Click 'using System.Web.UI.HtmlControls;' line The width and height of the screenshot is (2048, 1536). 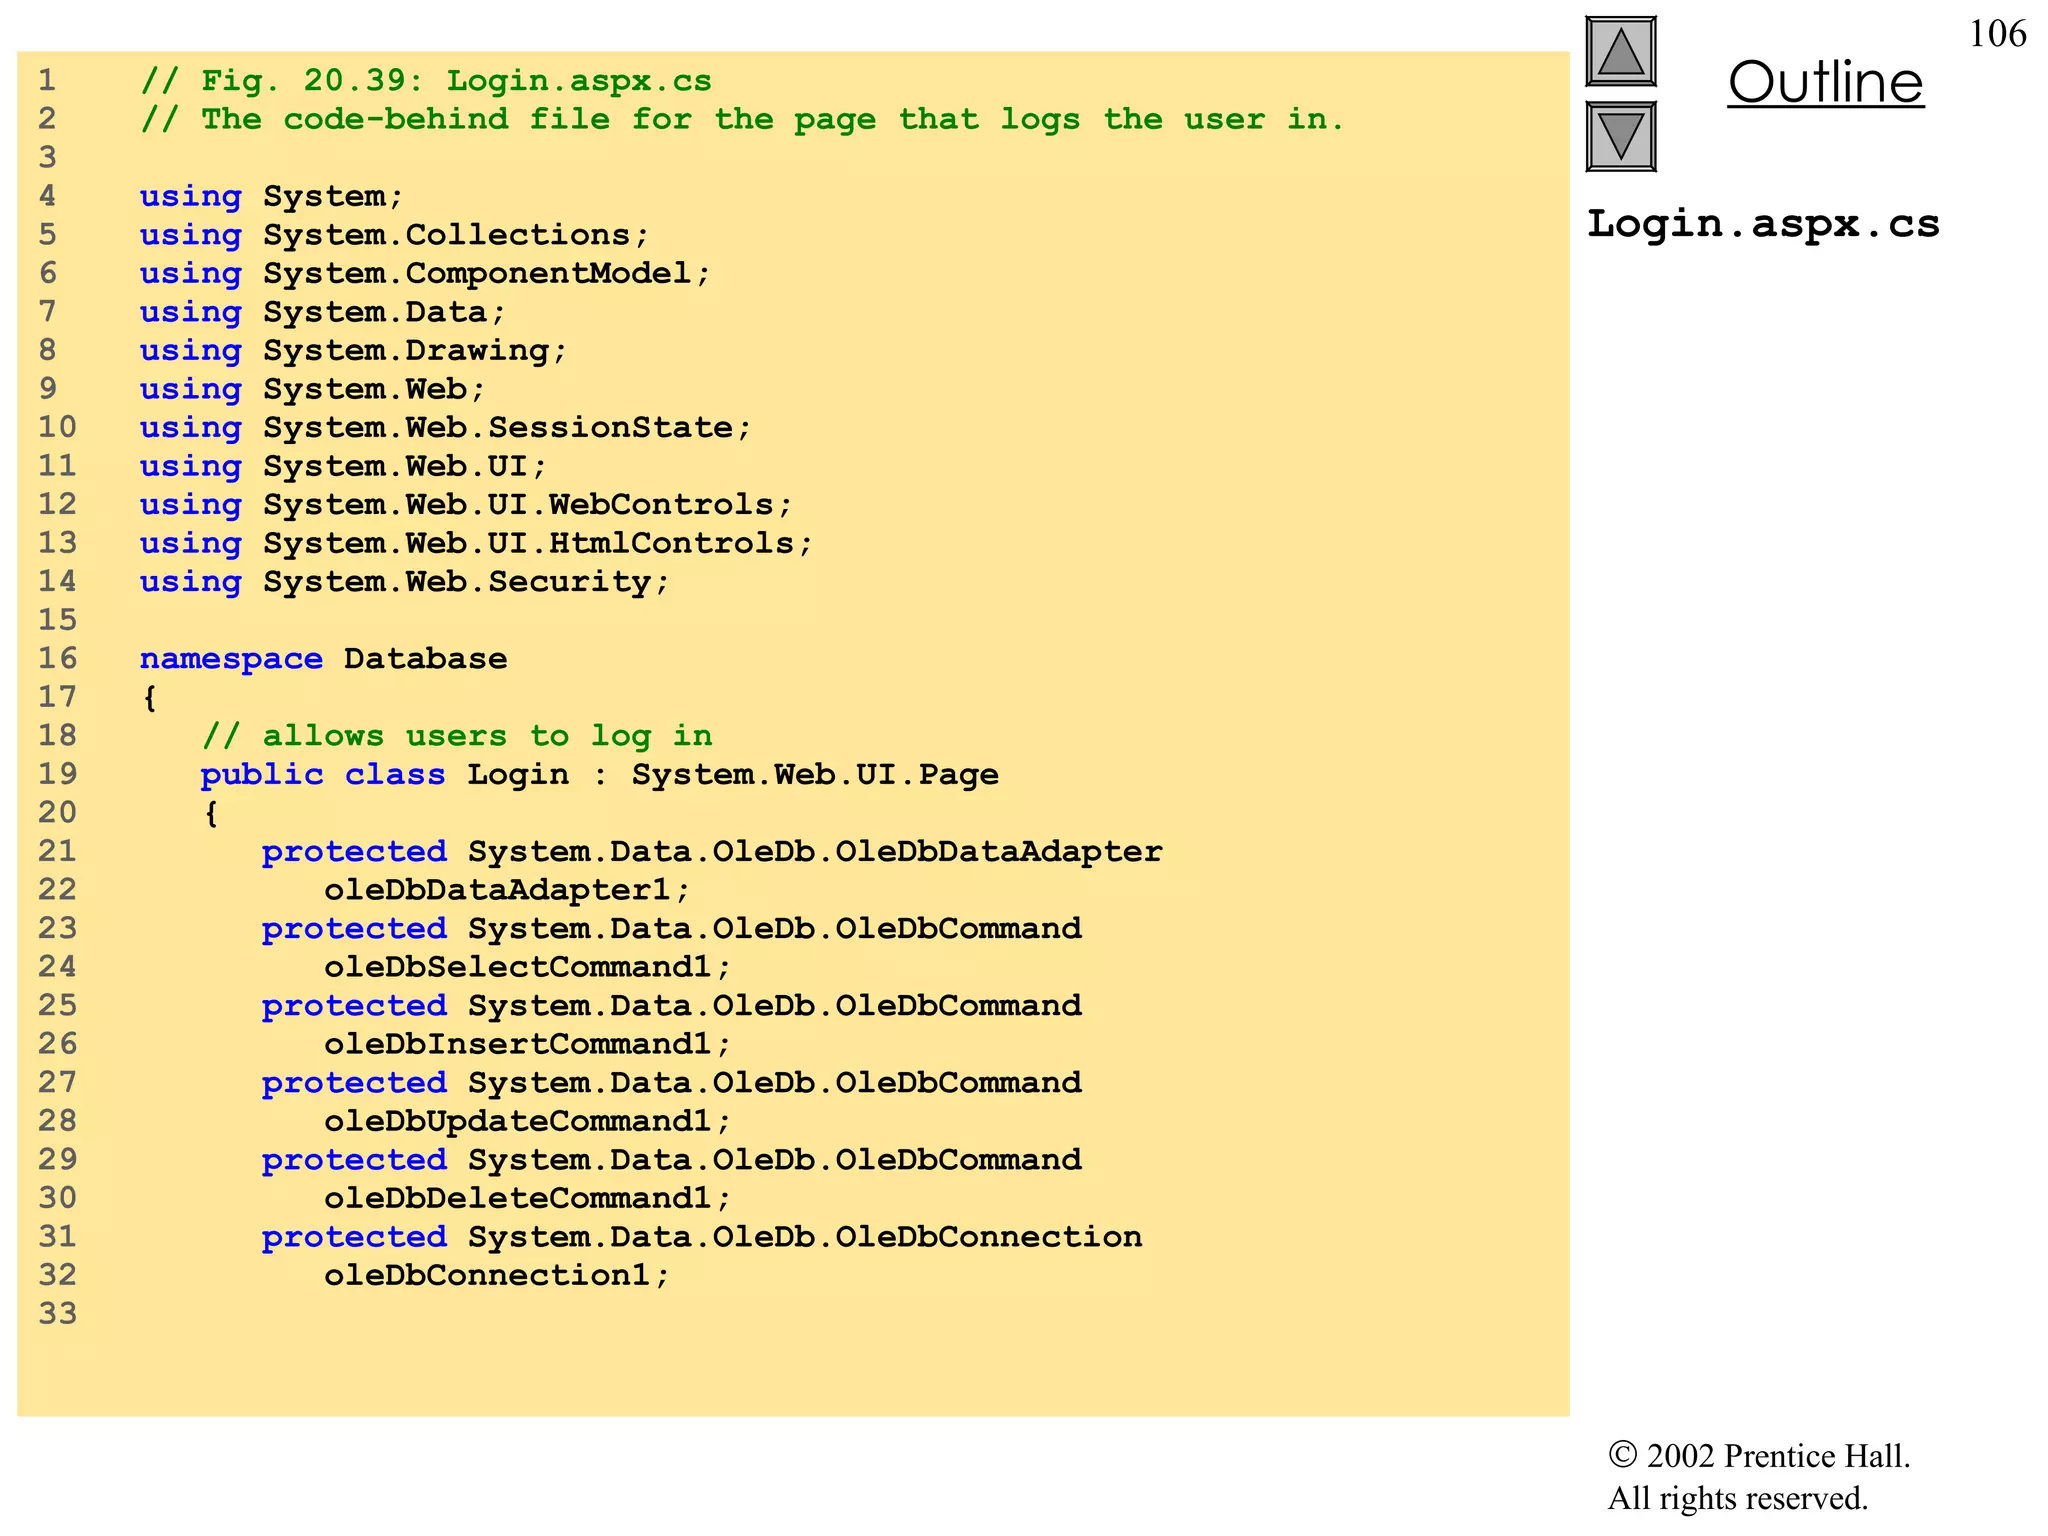point(476,543)
